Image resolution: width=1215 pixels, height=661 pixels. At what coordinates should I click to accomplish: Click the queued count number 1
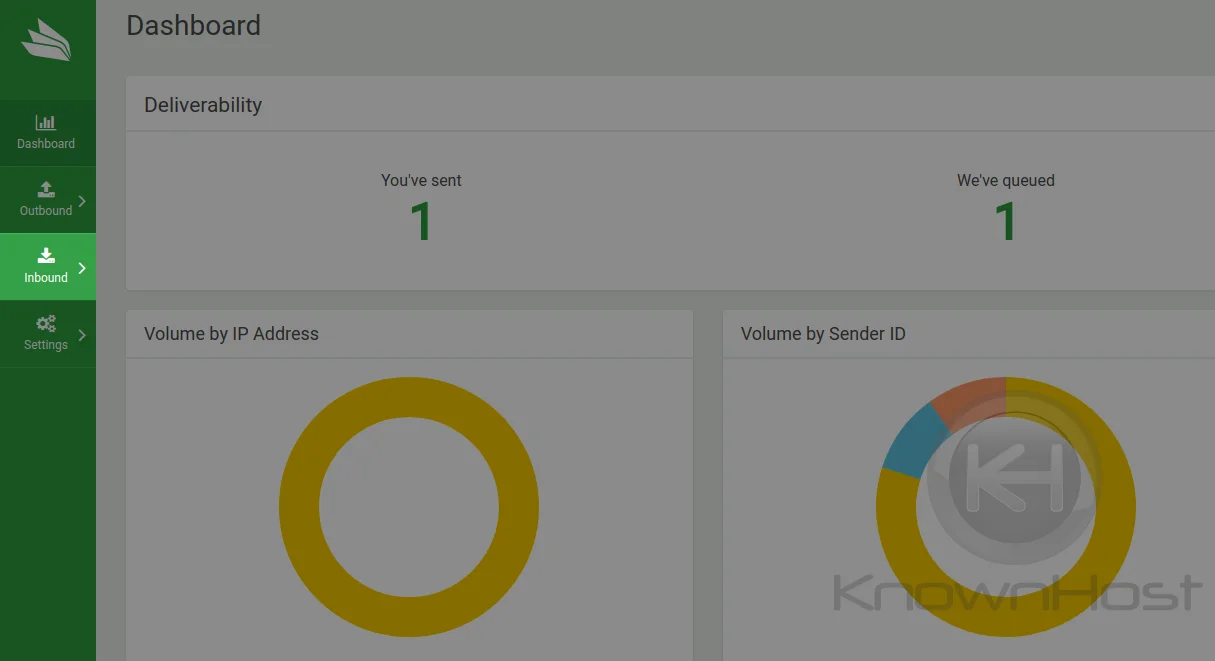pos(1006,222)
